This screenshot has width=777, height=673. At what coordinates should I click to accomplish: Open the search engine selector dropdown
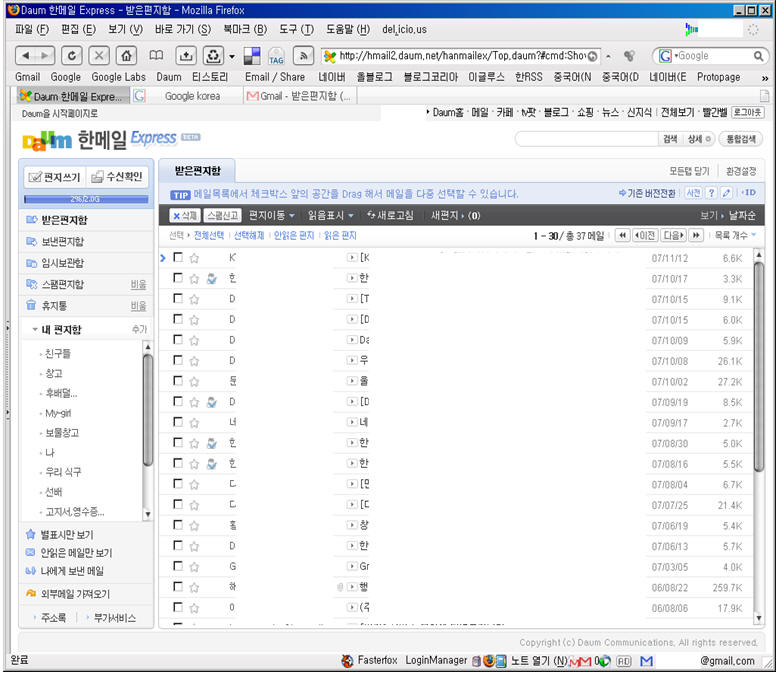(667, 56)
